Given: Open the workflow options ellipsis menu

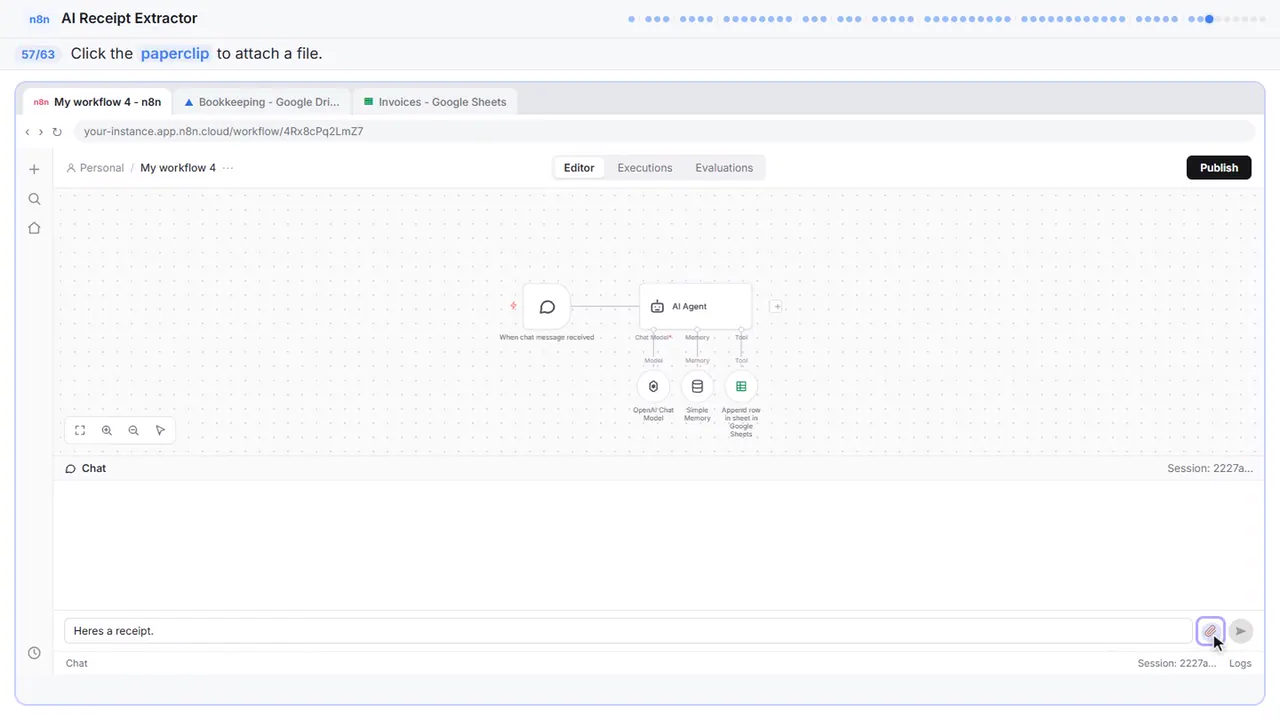Looking at the screenshot, I should coord(228,168).
